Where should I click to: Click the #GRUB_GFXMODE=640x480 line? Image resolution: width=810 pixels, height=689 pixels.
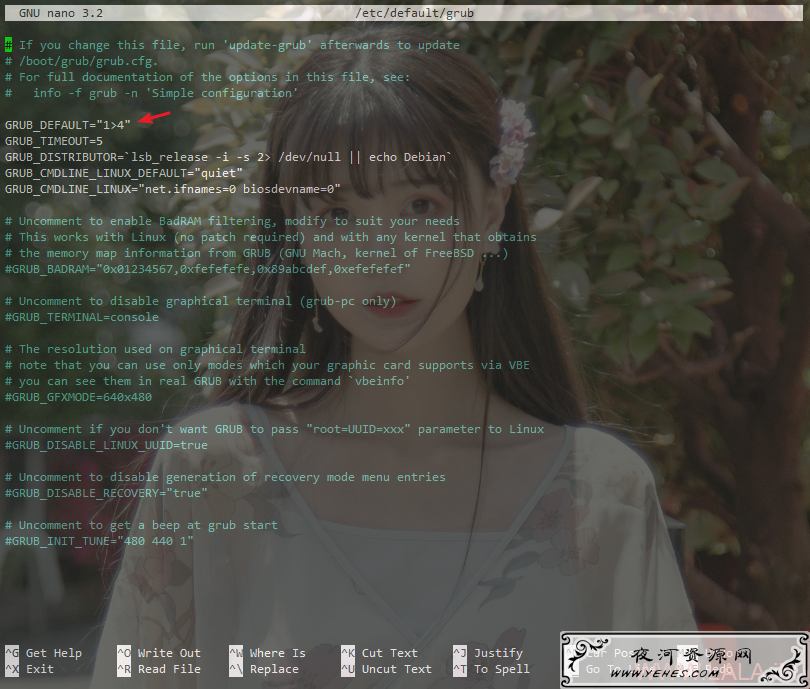79,397
